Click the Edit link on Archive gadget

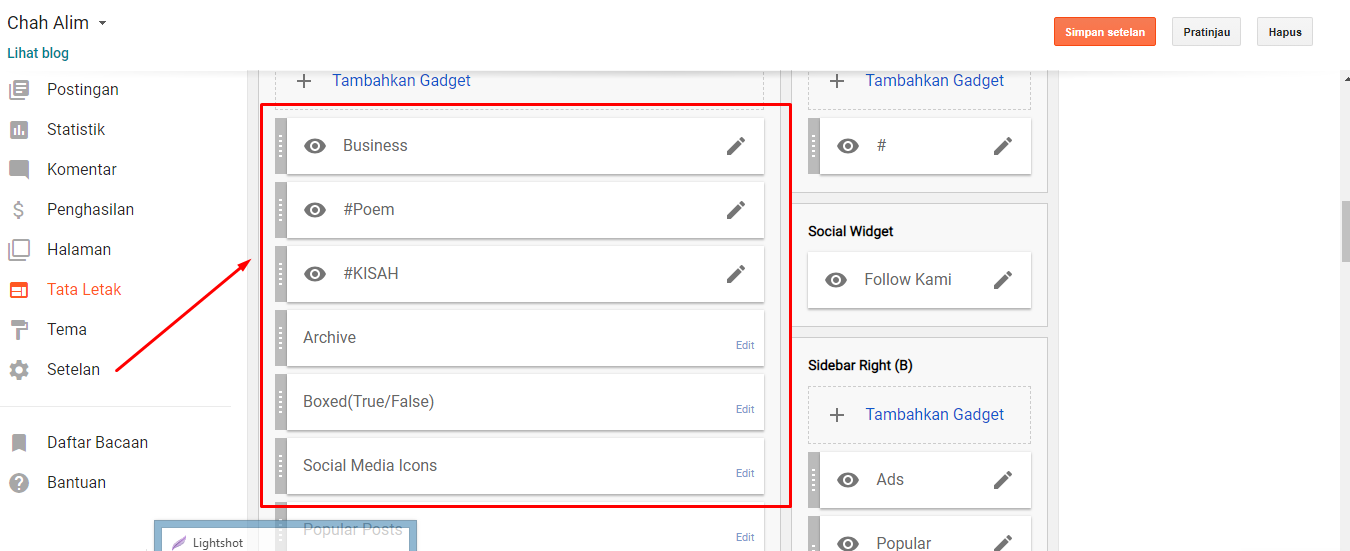(745, 345)
